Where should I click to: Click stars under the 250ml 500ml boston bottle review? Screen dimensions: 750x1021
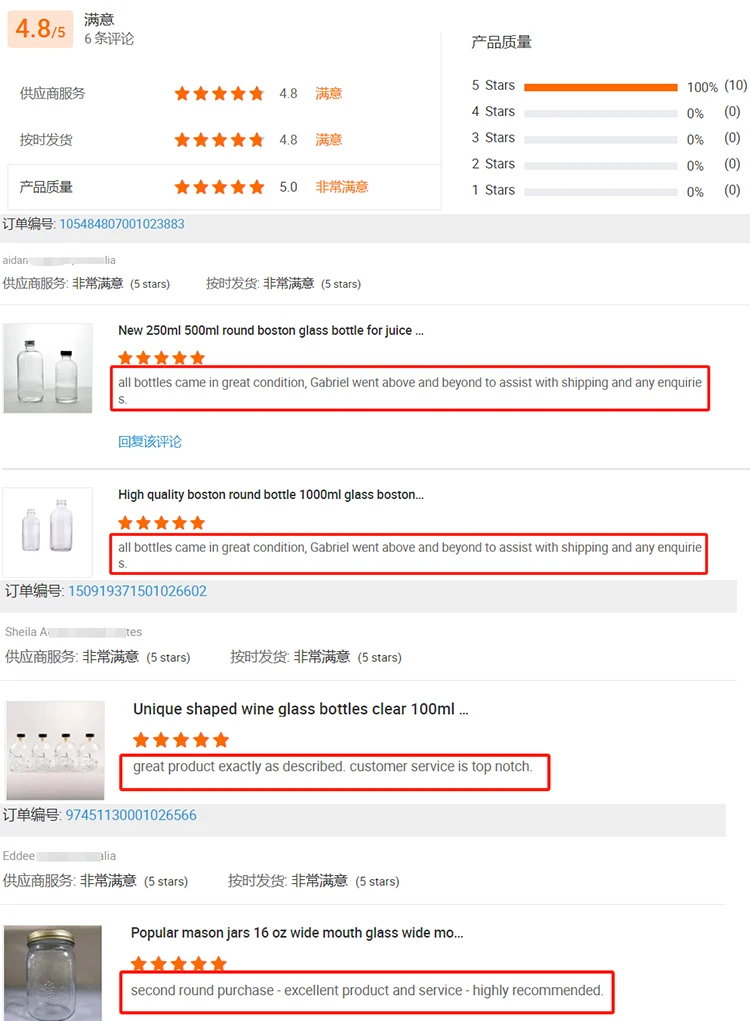click(161, 358)
